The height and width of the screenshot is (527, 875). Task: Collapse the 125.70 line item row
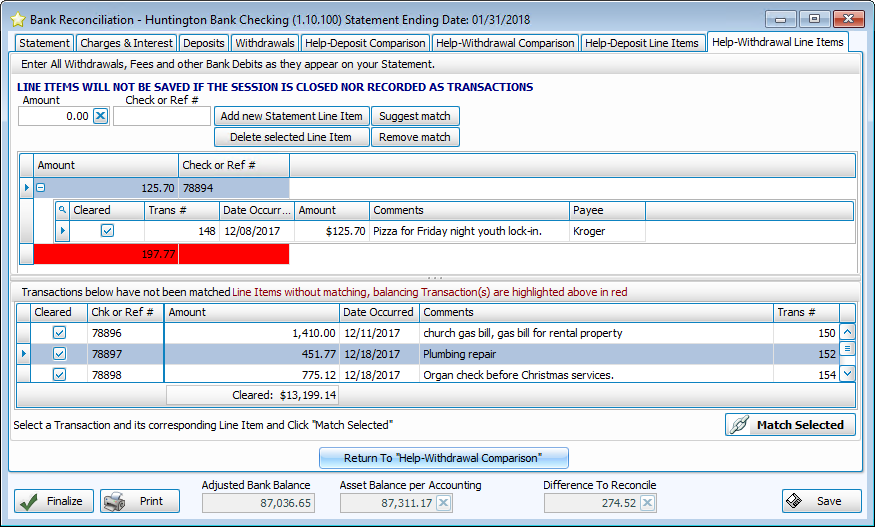click(x=41, y=188)
